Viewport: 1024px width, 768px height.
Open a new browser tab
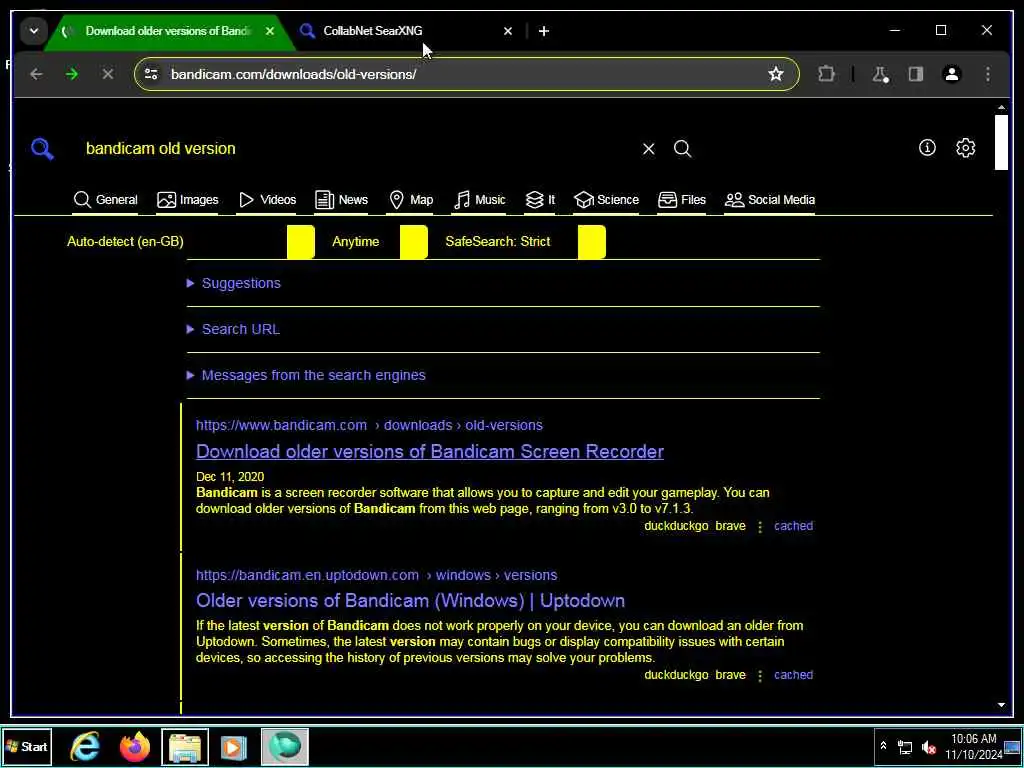pos(544,31)
